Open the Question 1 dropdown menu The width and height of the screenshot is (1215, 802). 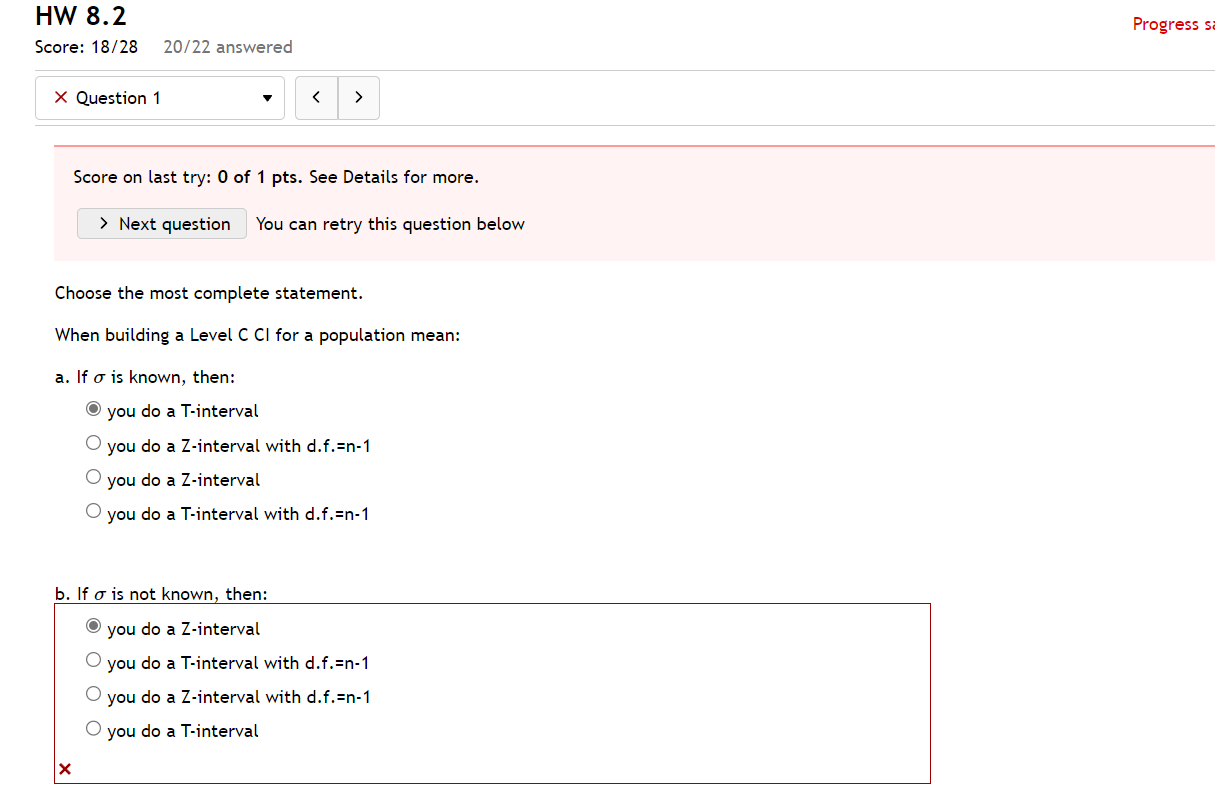[x=266, y=97]
